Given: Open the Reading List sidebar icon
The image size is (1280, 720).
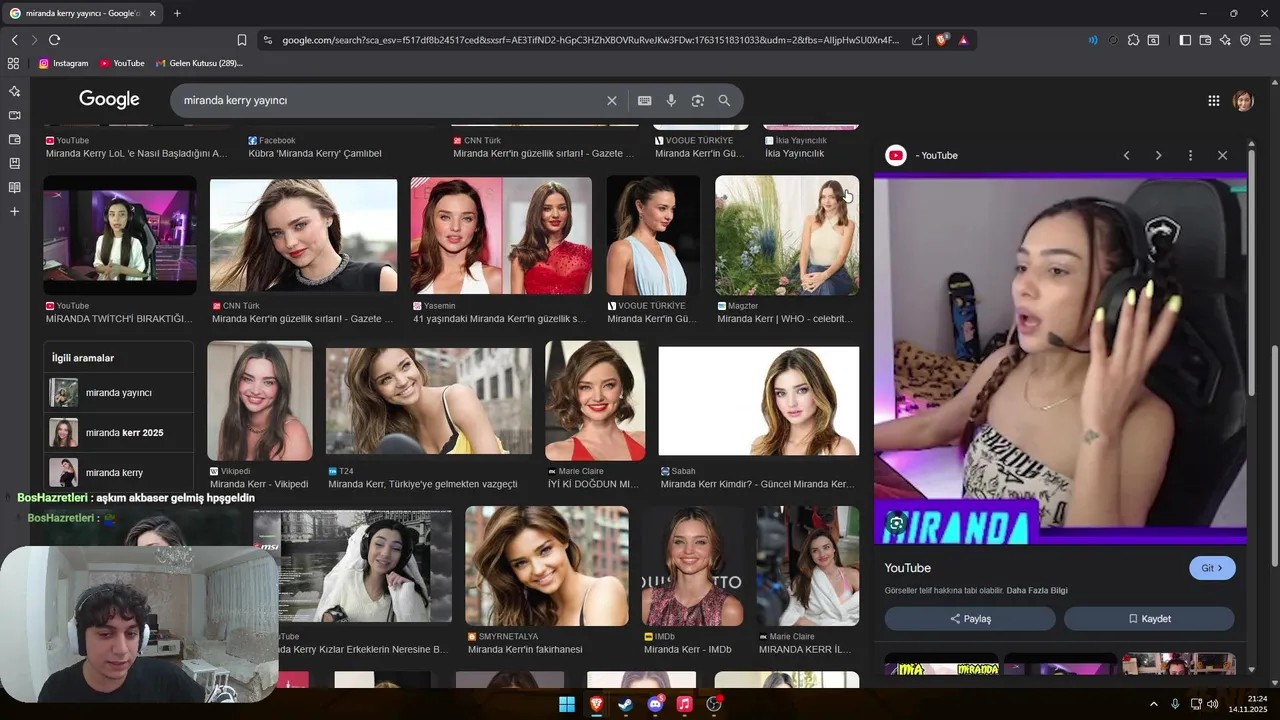Looking at the screenshot, I should pyautogui.click(x=14, y=187).
